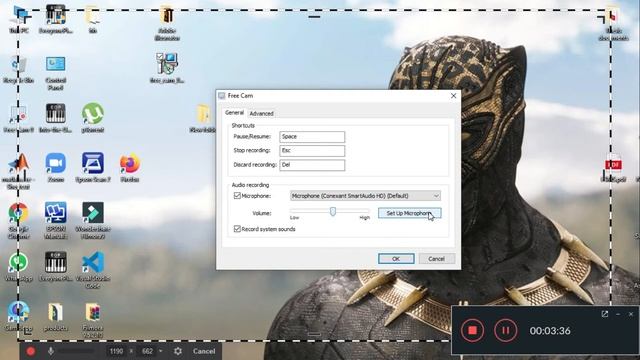Open the Recycle Bin icon

[18, 69]
